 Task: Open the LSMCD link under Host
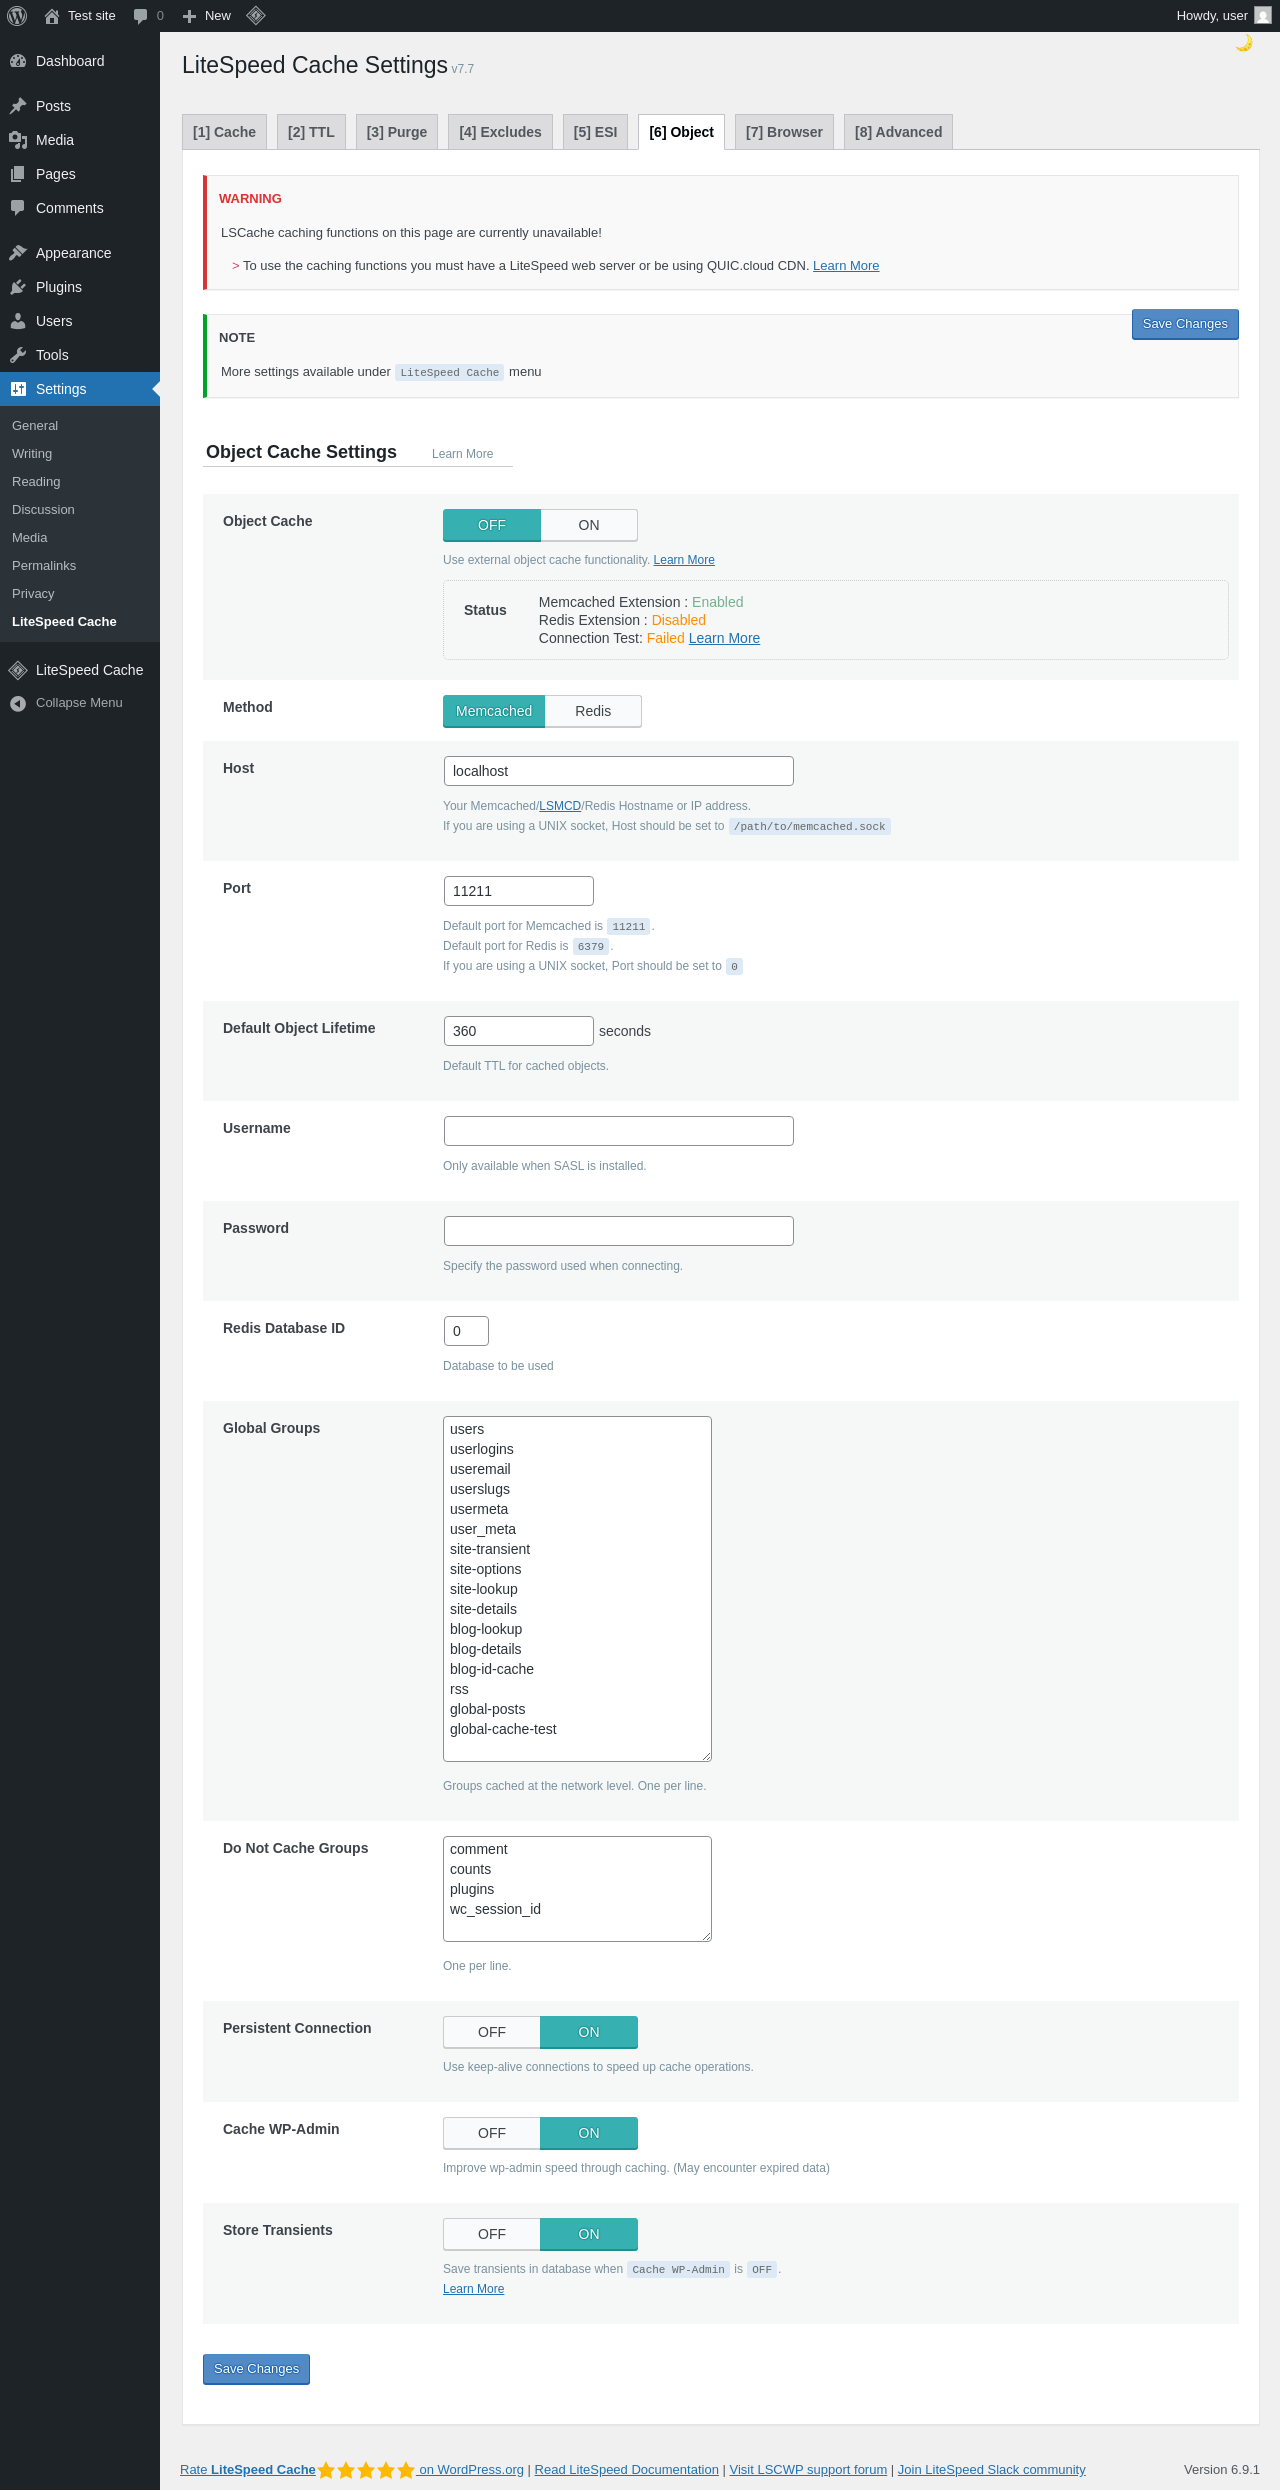point(560,806)
